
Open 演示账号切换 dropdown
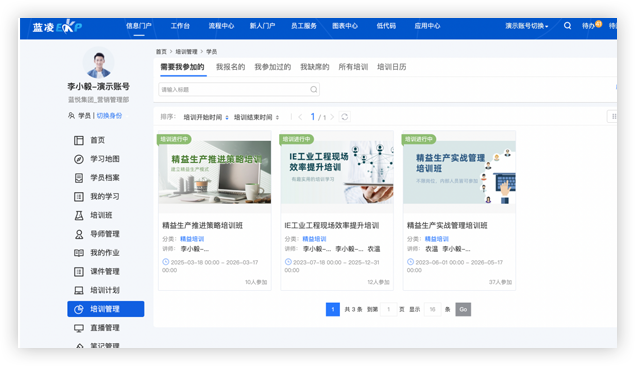[x=526, y=26]
